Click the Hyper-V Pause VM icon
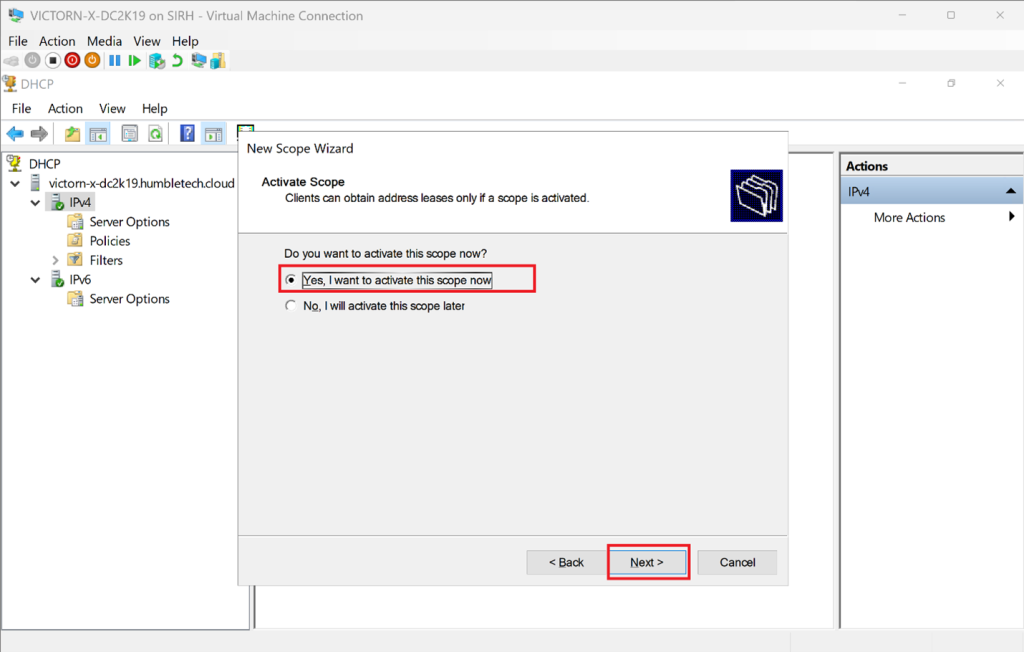Screen dimensions: 1024x652 click(x=115, y=61)
